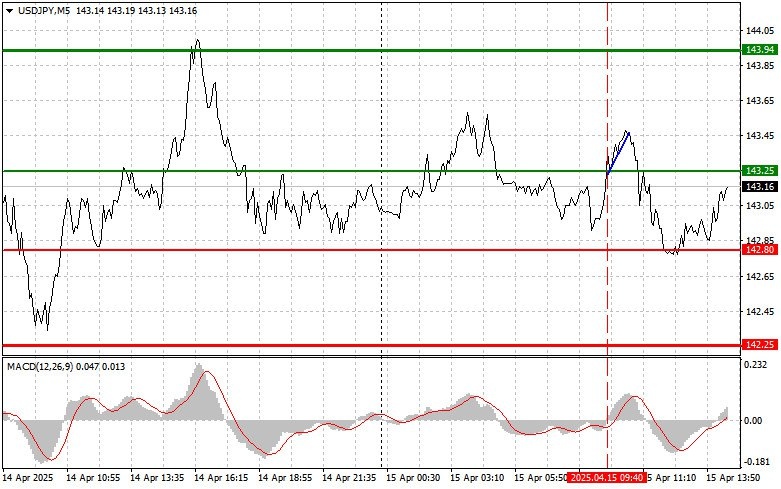Click the 142.45 price scale value
Viewport: 781px width, 489px height.
760,312
